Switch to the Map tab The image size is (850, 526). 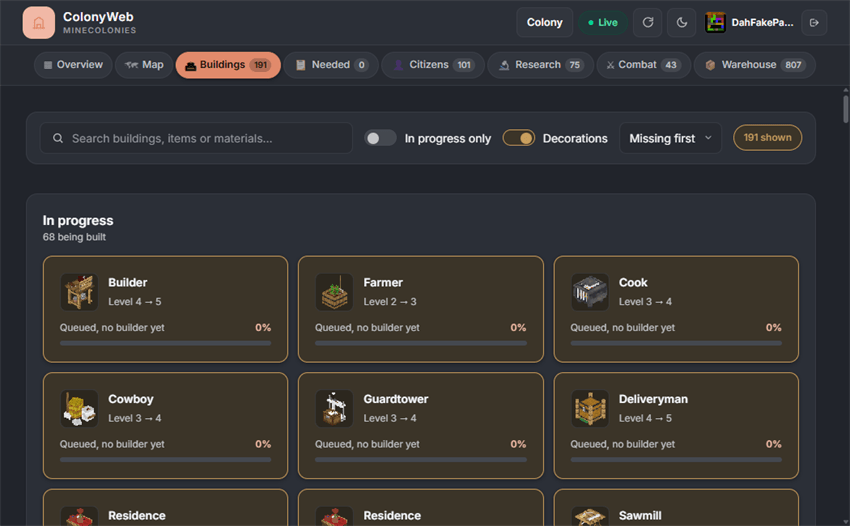[144, 65]
